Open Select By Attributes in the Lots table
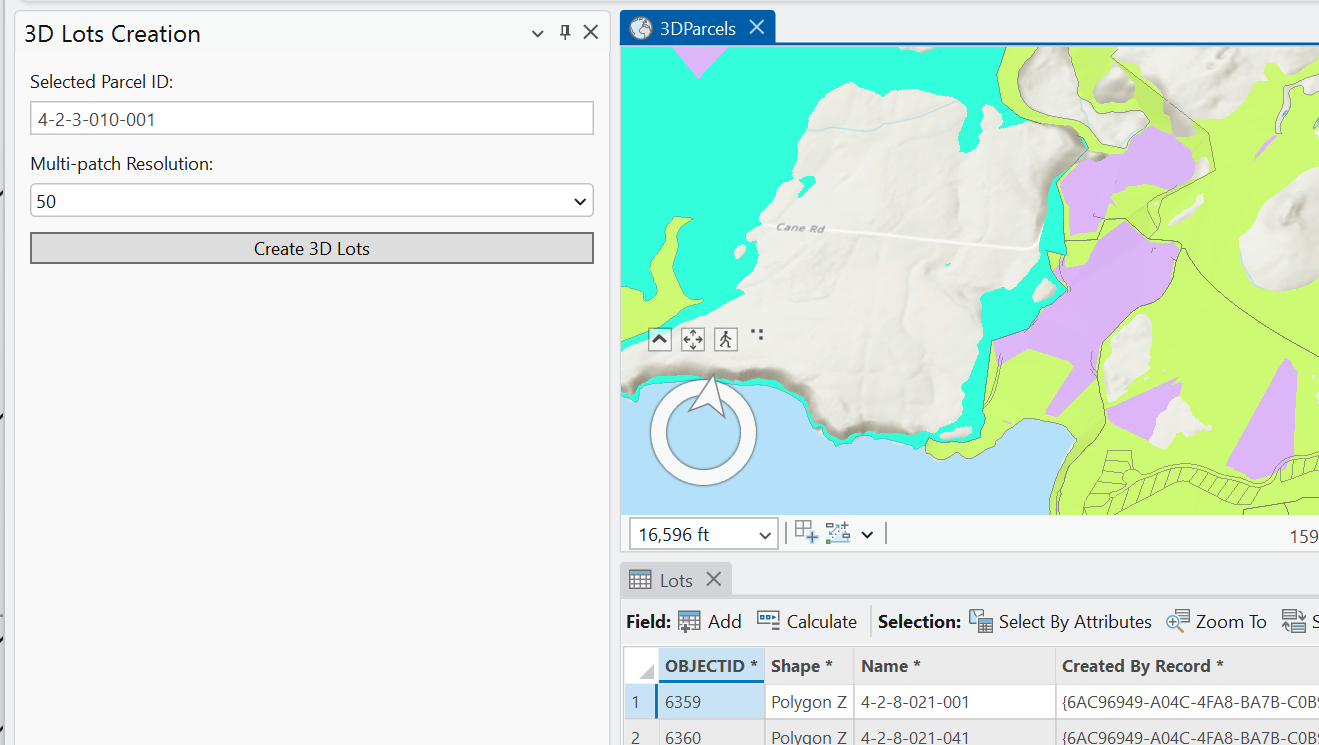Viewport: 1319px width, 745px height. pyautogui.click(x=1060, y=621)
